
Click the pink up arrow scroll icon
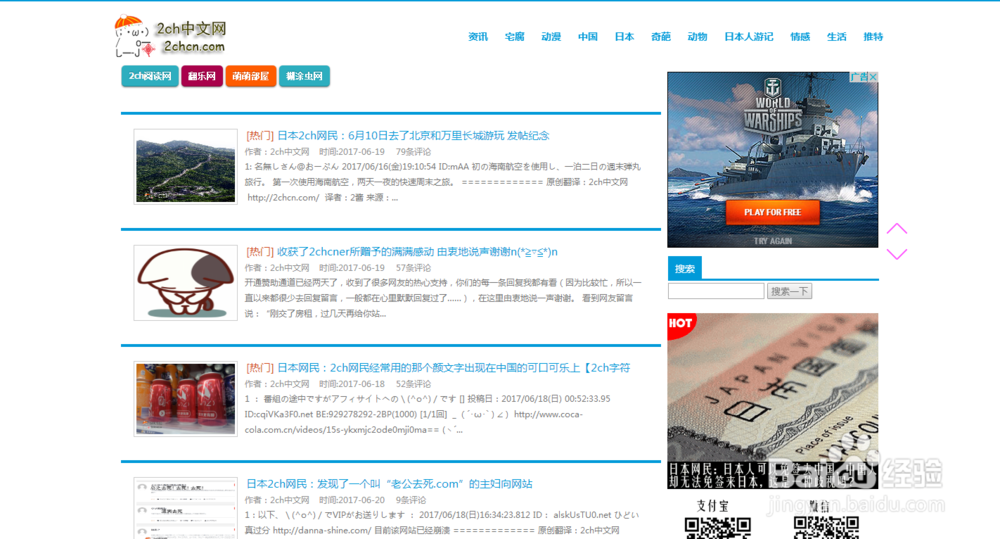[897, 229]
